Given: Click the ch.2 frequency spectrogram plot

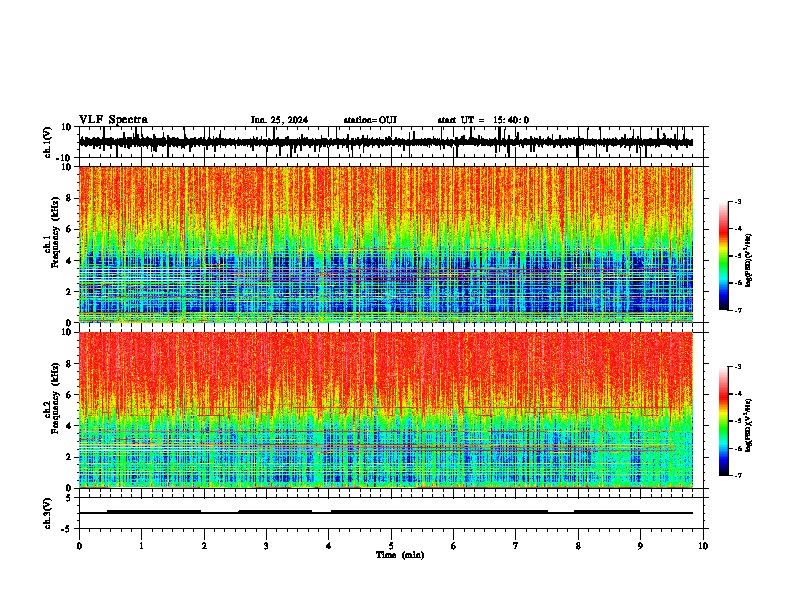Looking at the screenshot, I should point(386,410).
